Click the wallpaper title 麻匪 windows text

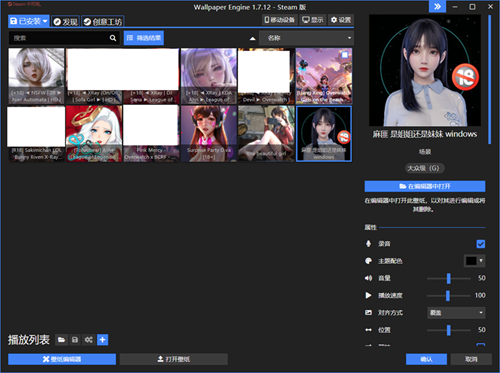coord(425,134)
